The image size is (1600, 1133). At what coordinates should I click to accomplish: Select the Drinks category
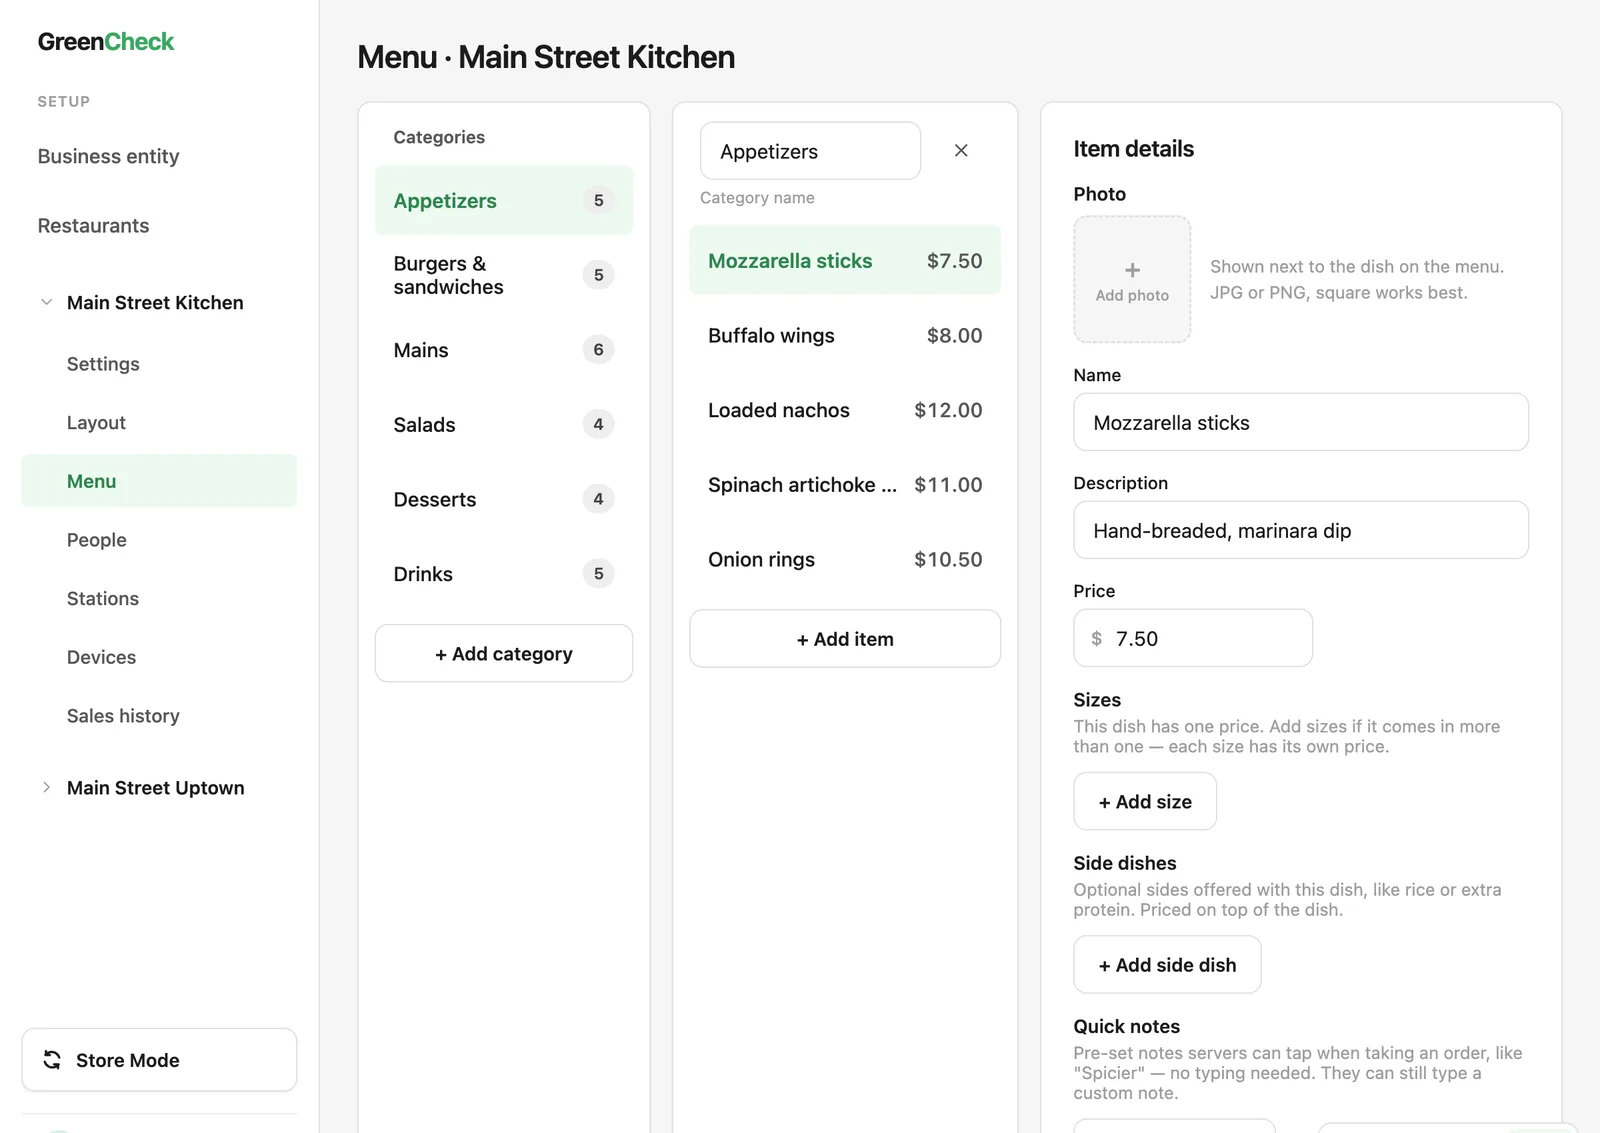coord(504,574)
